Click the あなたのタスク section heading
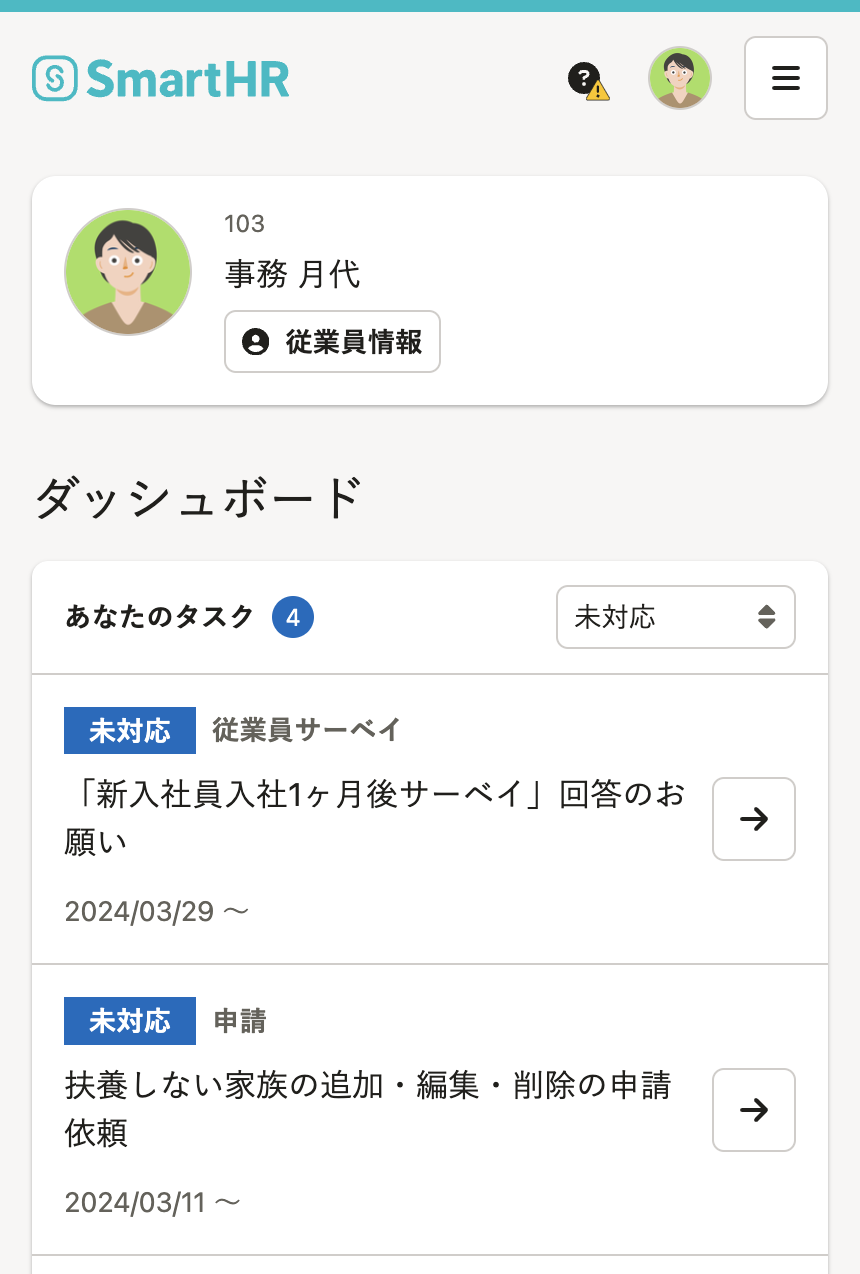The image size is (860, 1274). click(x=160, y=618)
